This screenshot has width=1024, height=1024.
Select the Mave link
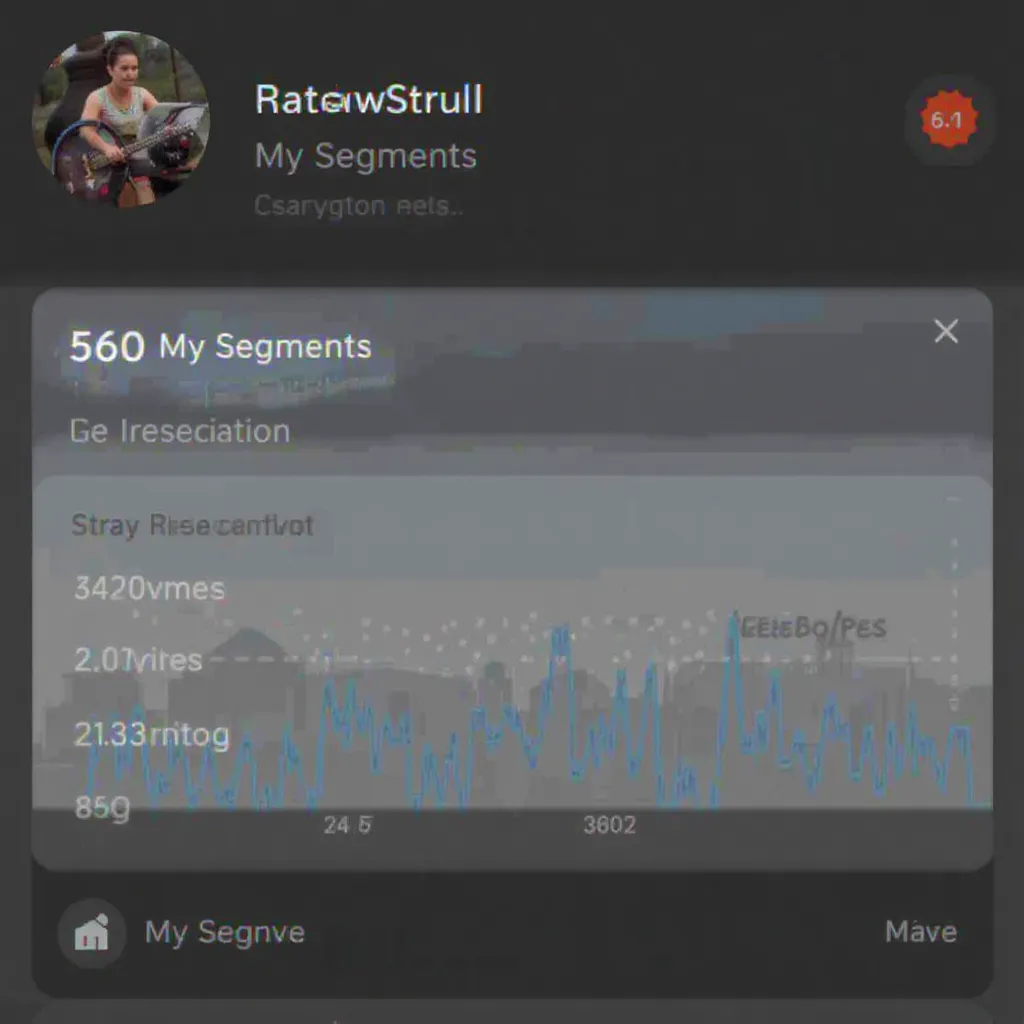click(x=921, y=932)
